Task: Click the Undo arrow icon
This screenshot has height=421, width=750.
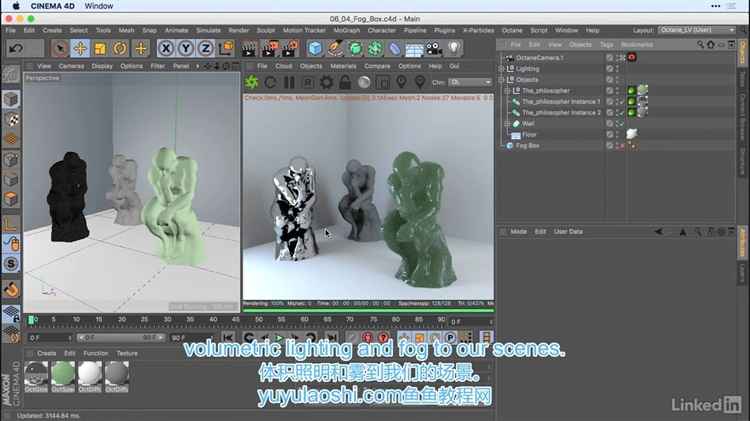Action: 16,48
